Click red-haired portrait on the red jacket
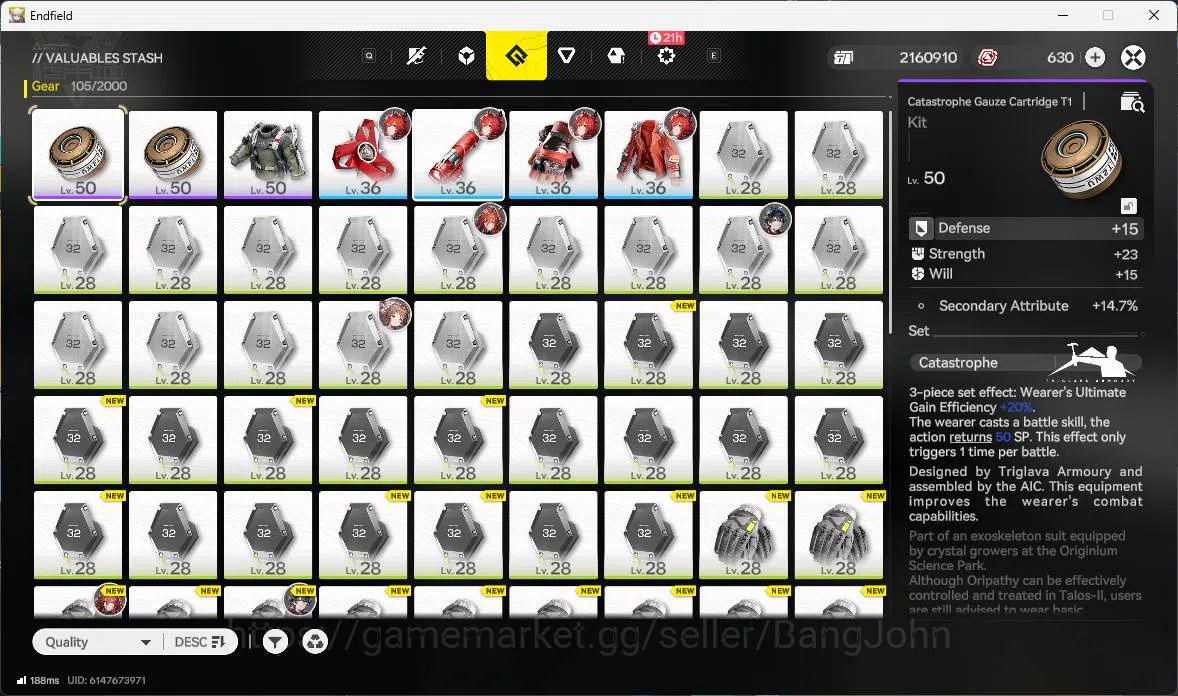This screenshot has width=1178, height=696. 679,124
